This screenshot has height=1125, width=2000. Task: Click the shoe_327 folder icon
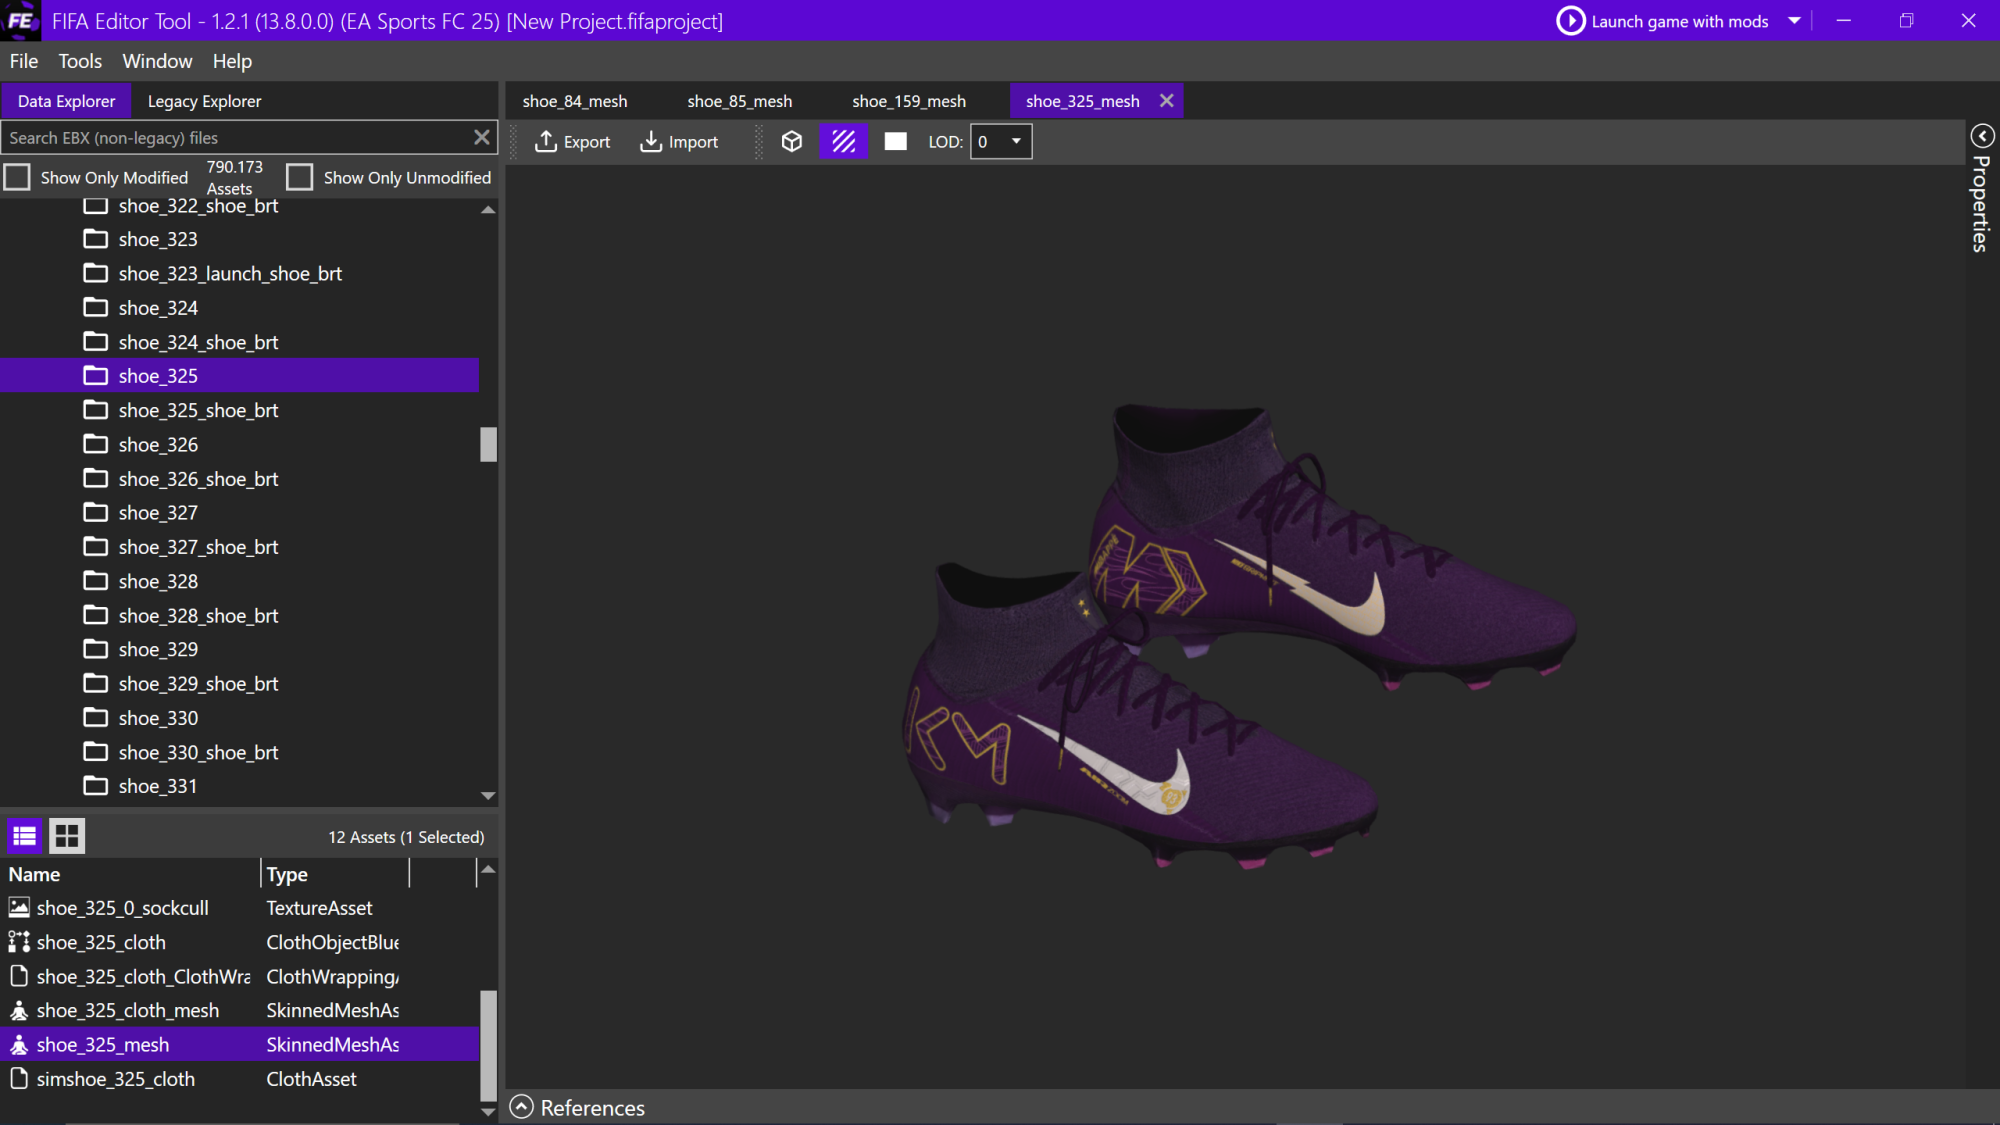(x=96, y=513)
